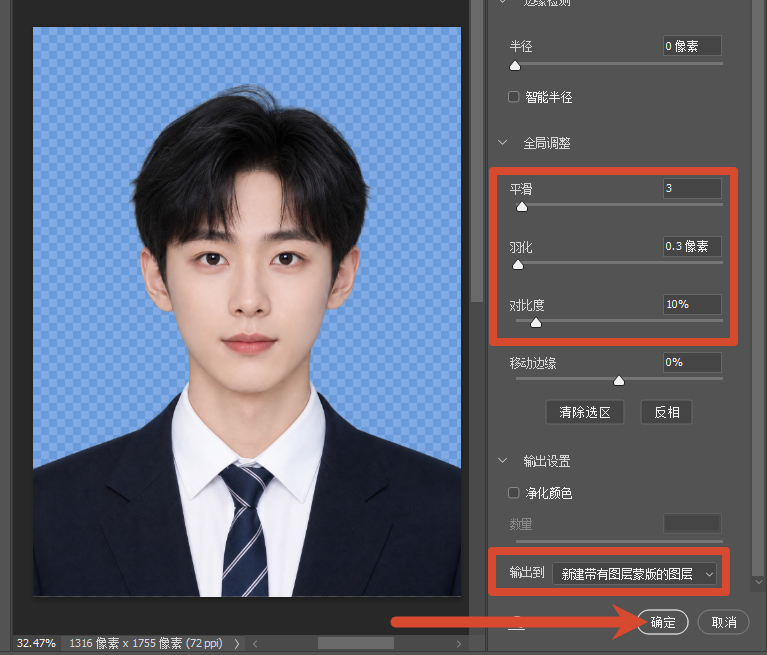This screenshot has height=655, width=767.
Task: Click the portrait photo preview
Action: [x=247, y=312]
